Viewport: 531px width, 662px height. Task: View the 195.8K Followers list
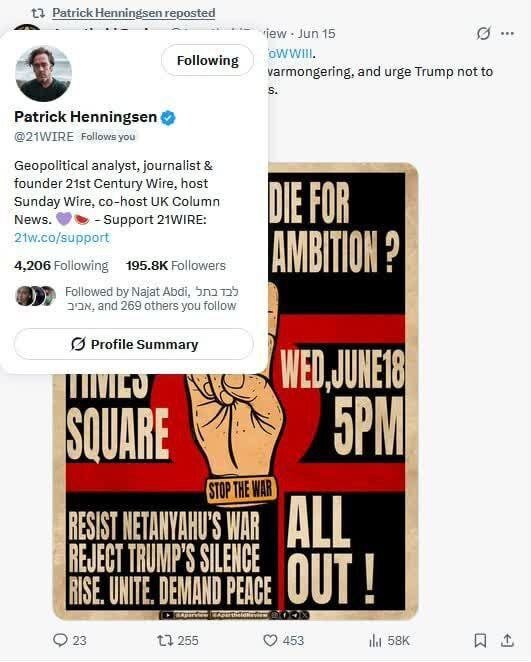tap(176, 266)
